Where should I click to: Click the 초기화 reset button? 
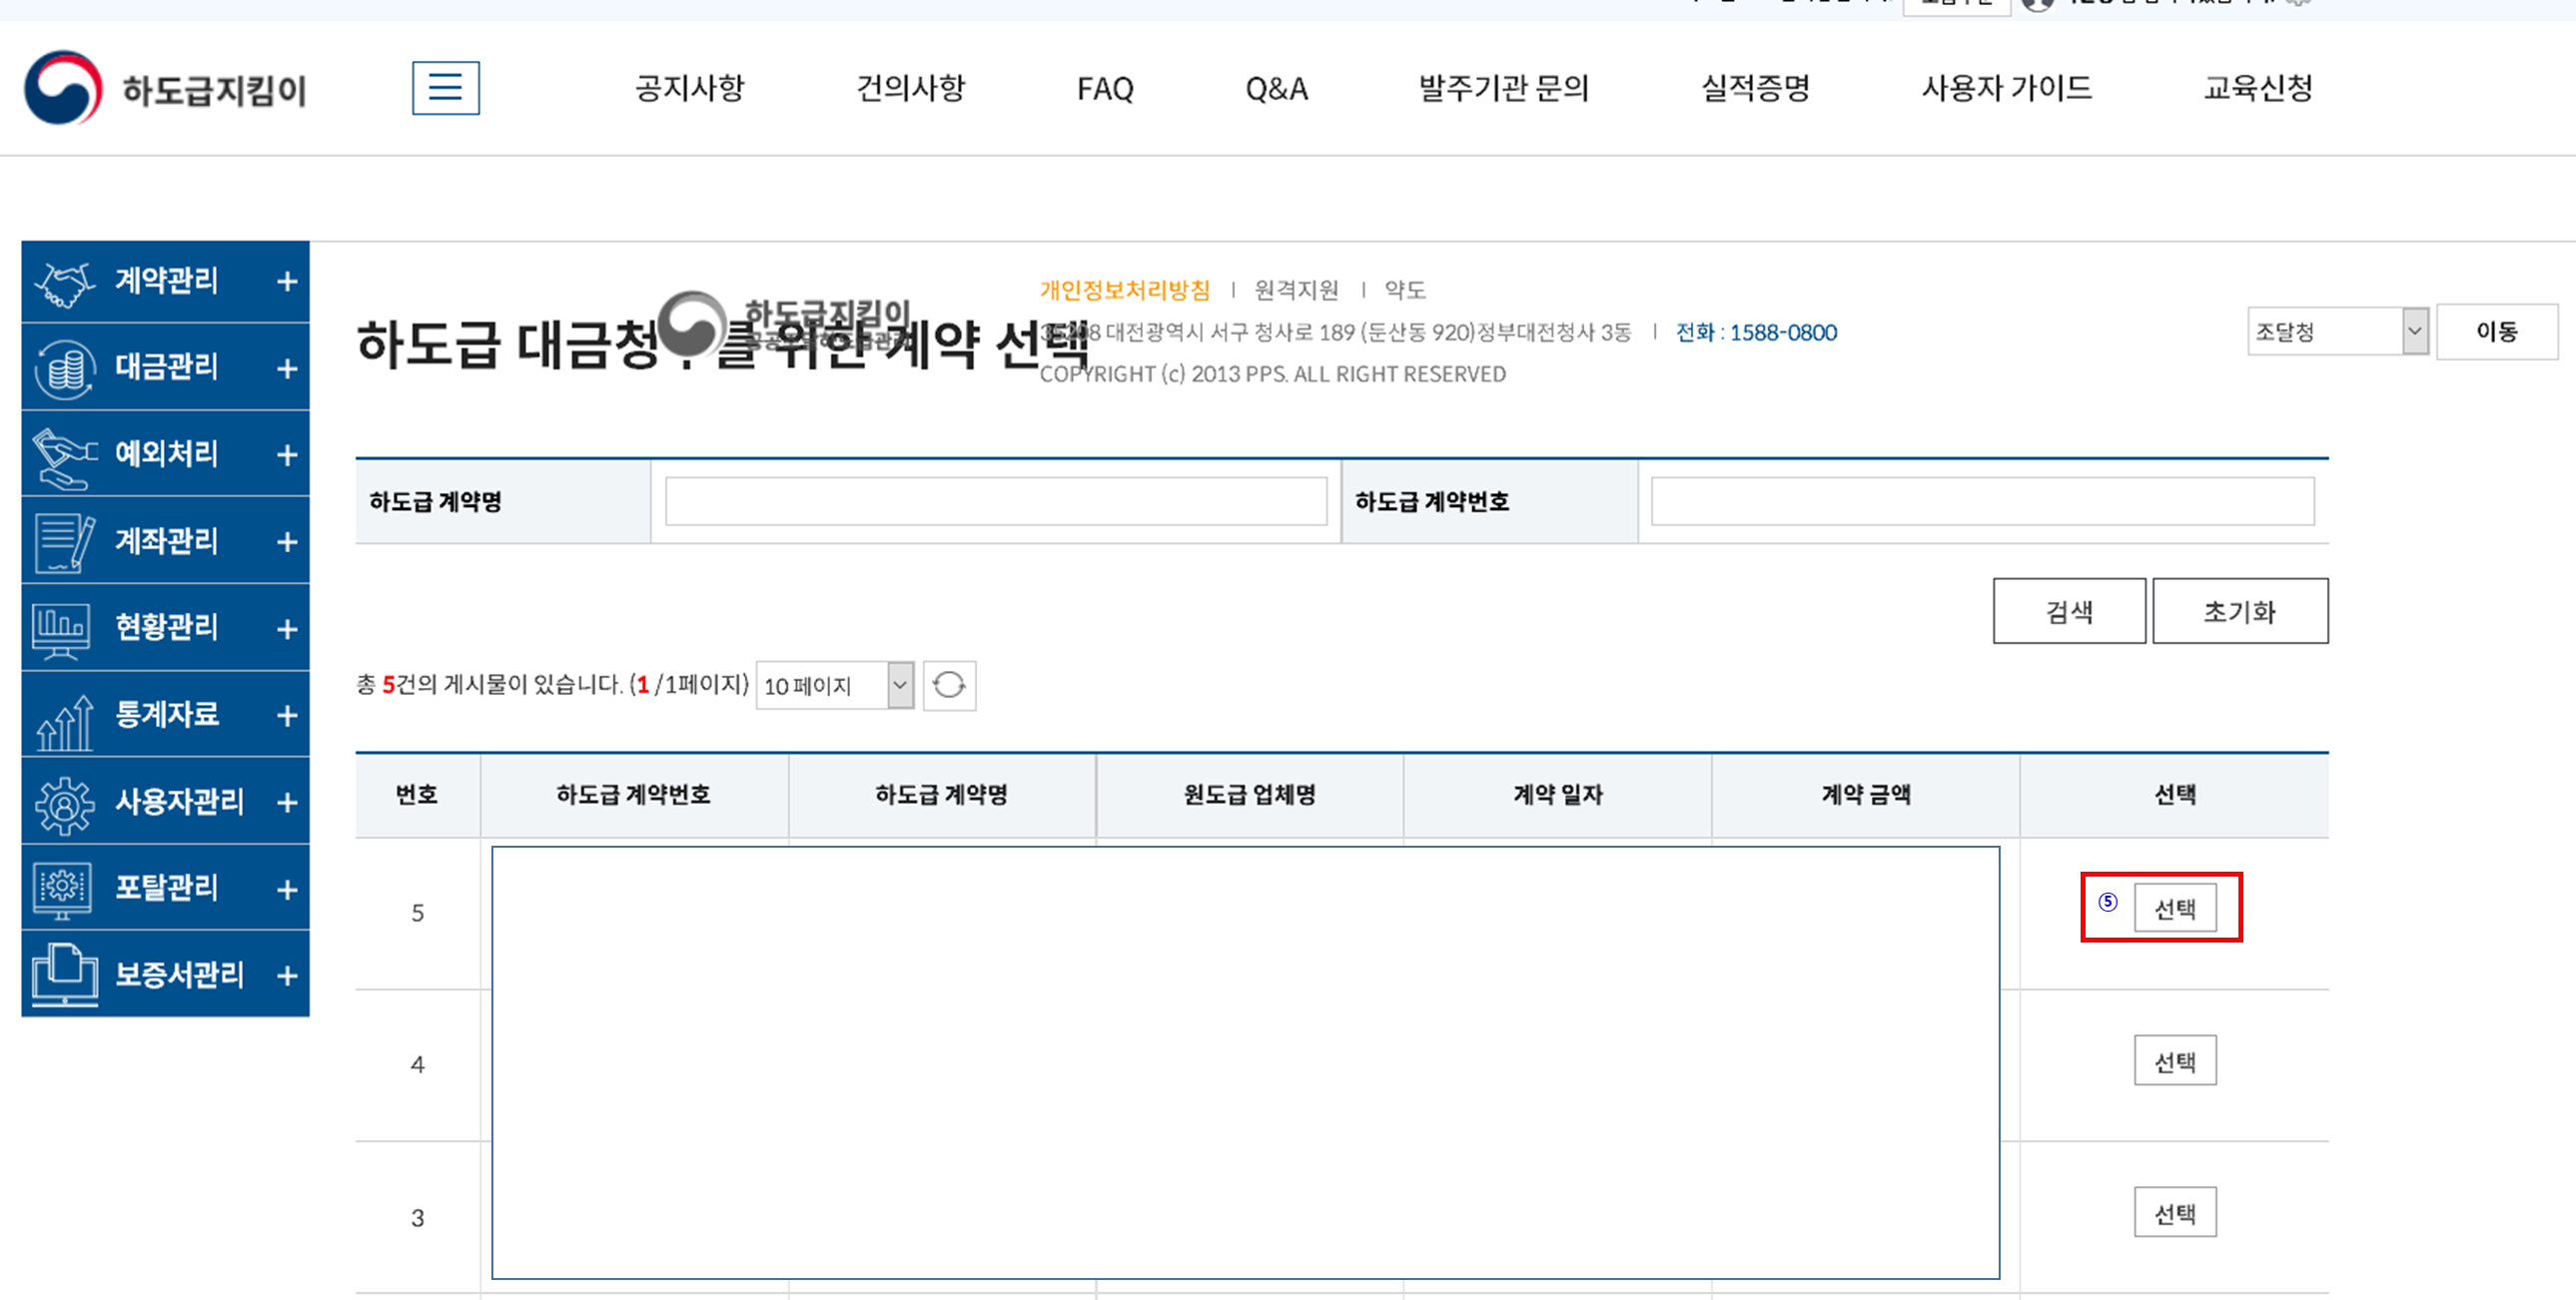click(x=2239, y=611)
